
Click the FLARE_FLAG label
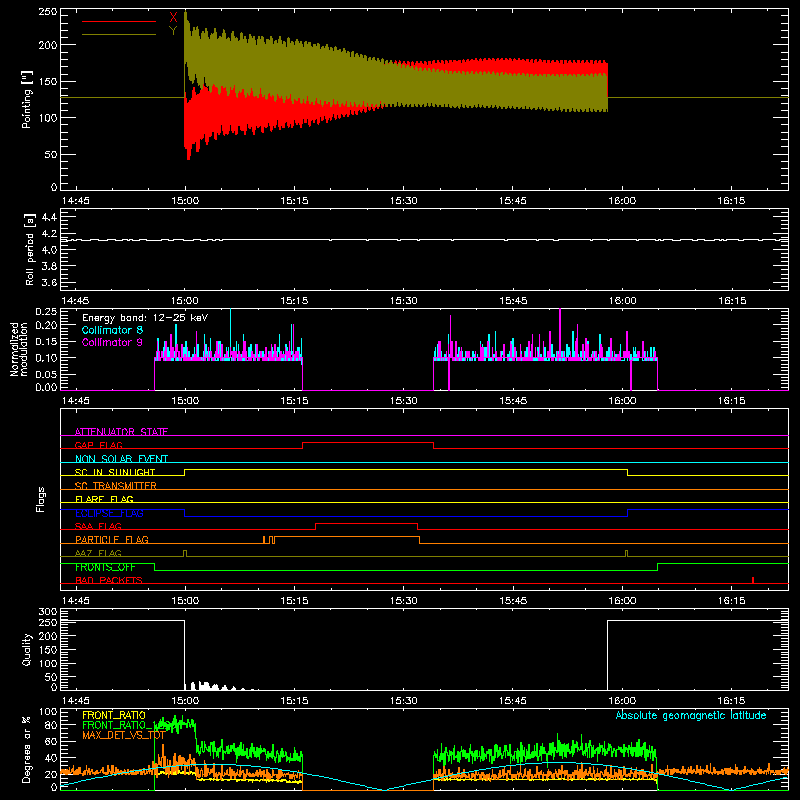pyautogui.click(x=104, y=499)
